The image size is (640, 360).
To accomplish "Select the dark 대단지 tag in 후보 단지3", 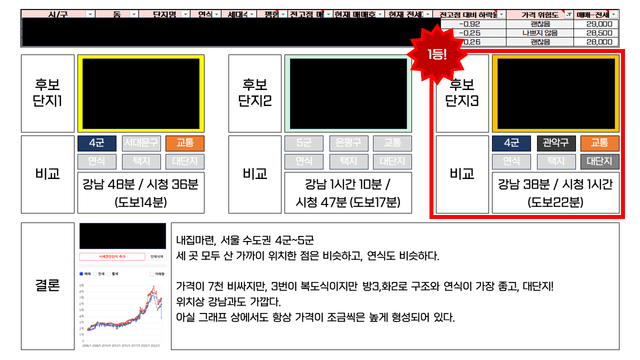I will (600, 162).
